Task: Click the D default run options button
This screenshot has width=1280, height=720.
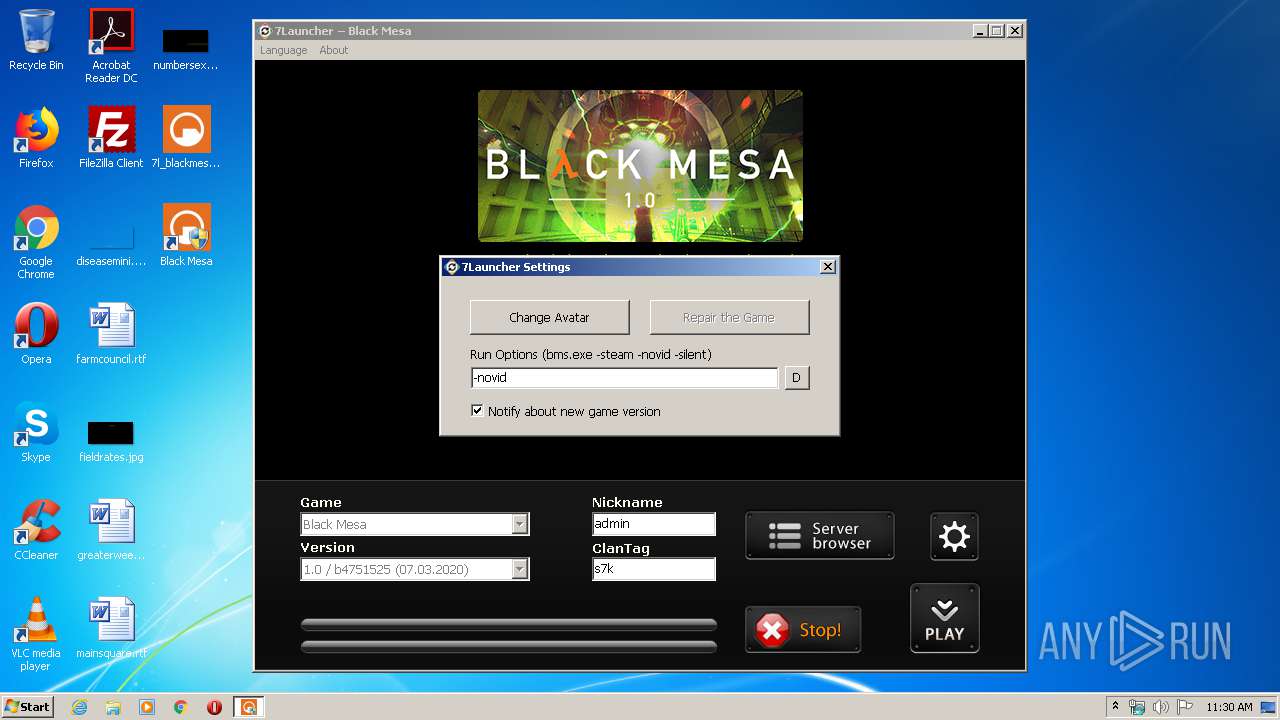Action: pos(797,377)
